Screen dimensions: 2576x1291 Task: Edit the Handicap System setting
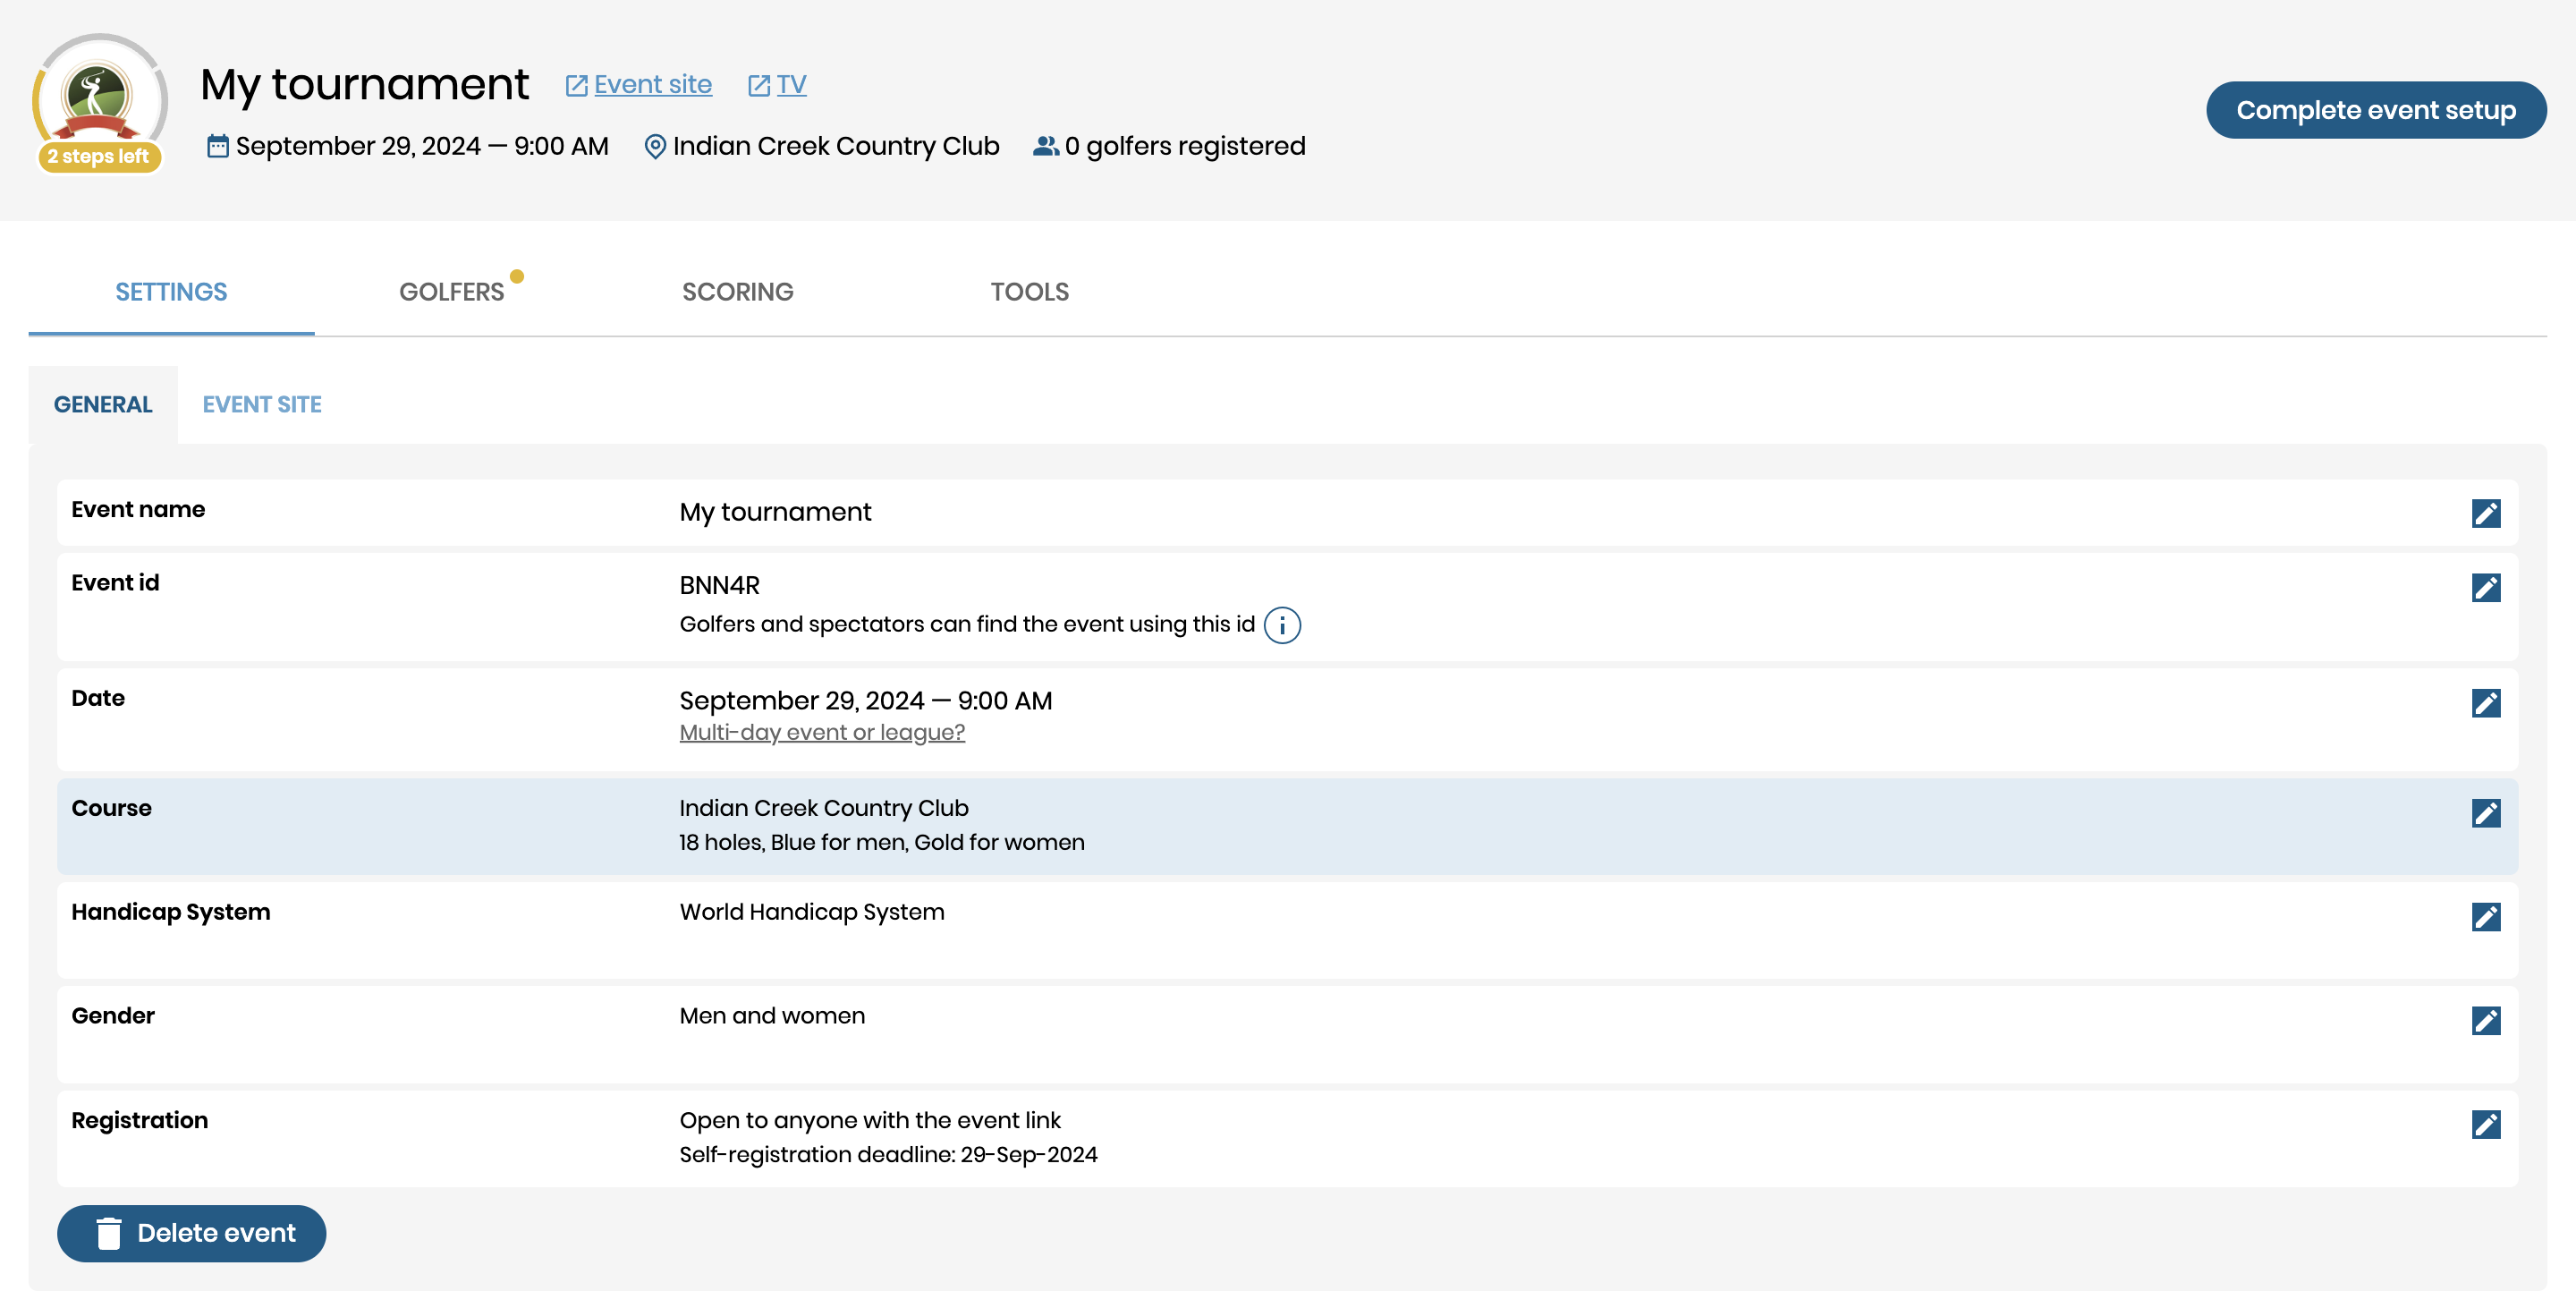coord(2485,917)
